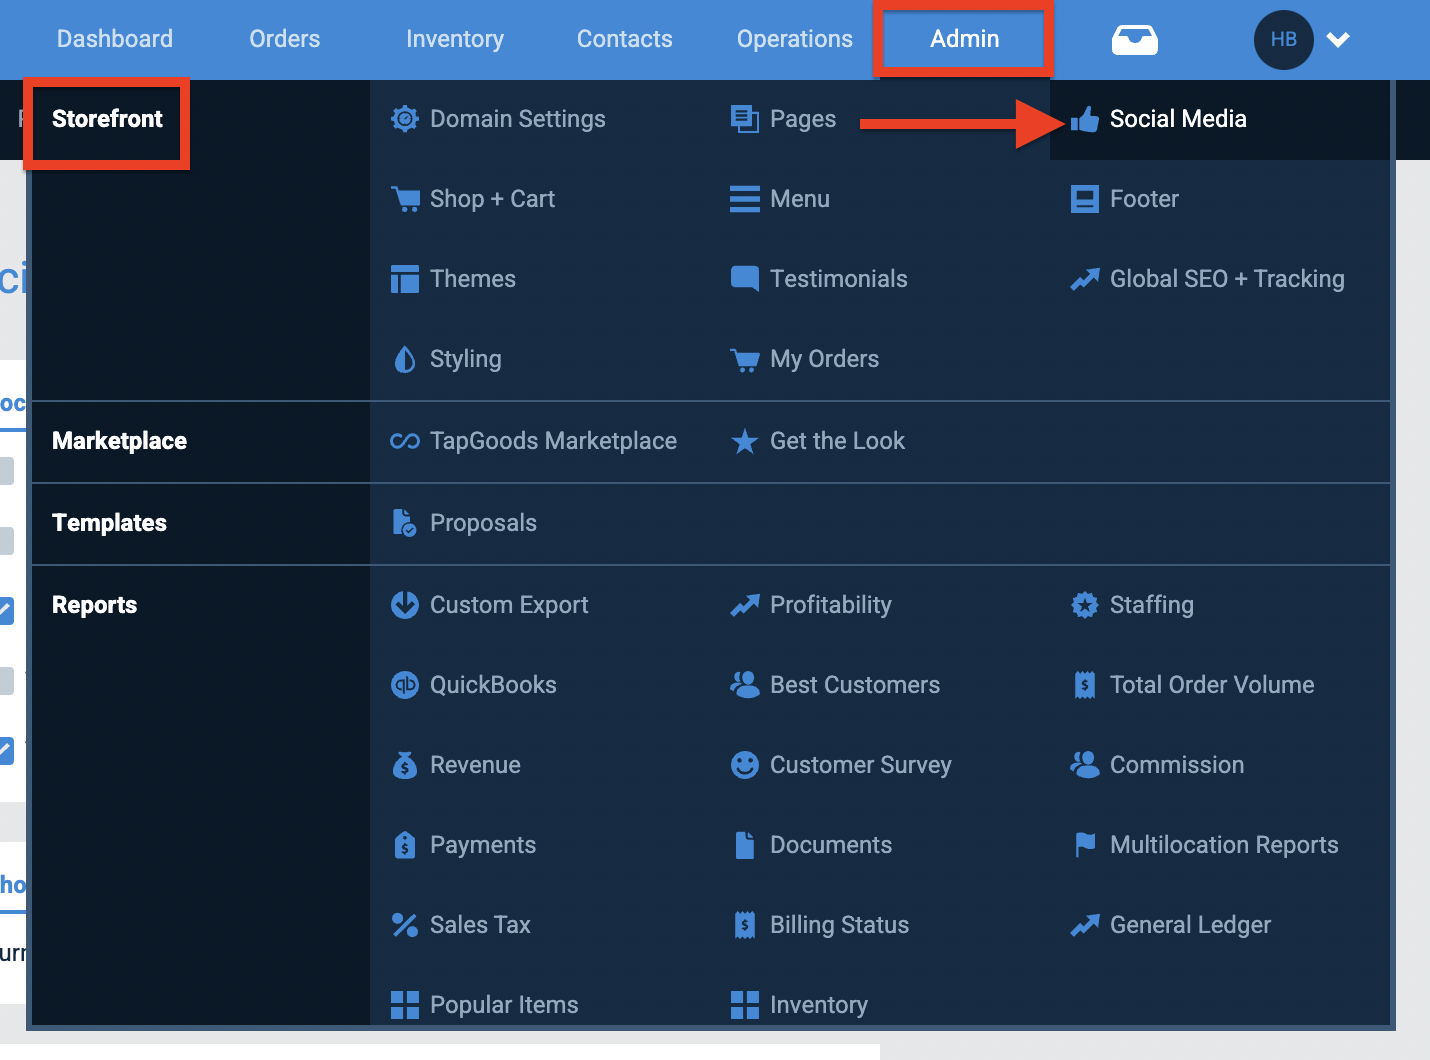Screen dimensions: 1430x1060
Task: Click the Billing Status receipt icon
Action: (x=744, y=925)
